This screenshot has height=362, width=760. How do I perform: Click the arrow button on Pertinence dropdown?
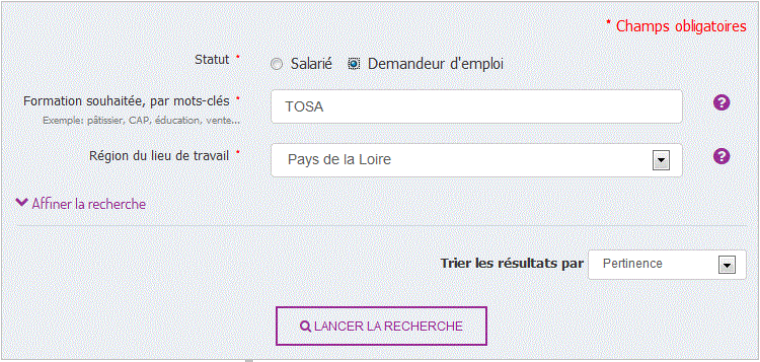coord(727,265)
